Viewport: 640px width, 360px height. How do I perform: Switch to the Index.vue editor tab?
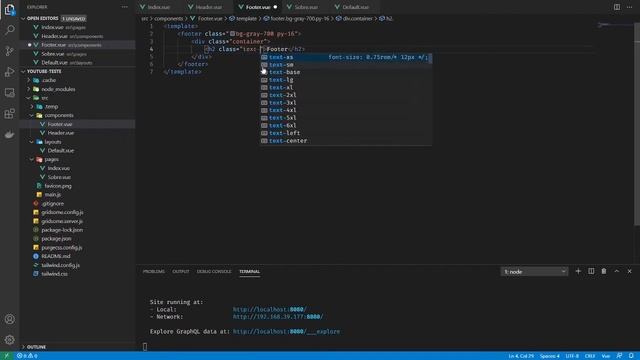tap(158, 7)
